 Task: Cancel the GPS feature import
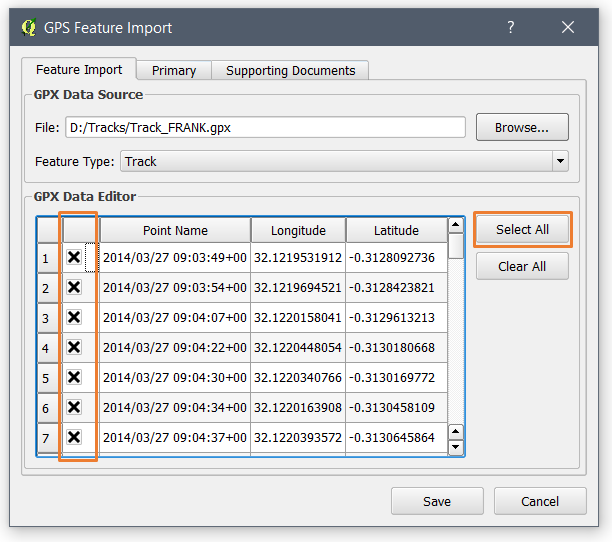[x=540, y=501]
